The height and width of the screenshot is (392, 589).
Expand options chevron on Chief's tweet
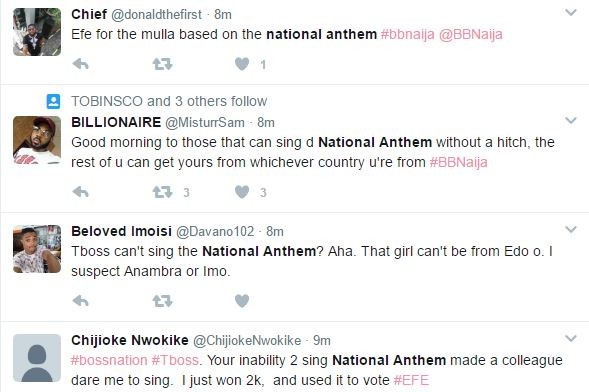[x=571, y=12]
